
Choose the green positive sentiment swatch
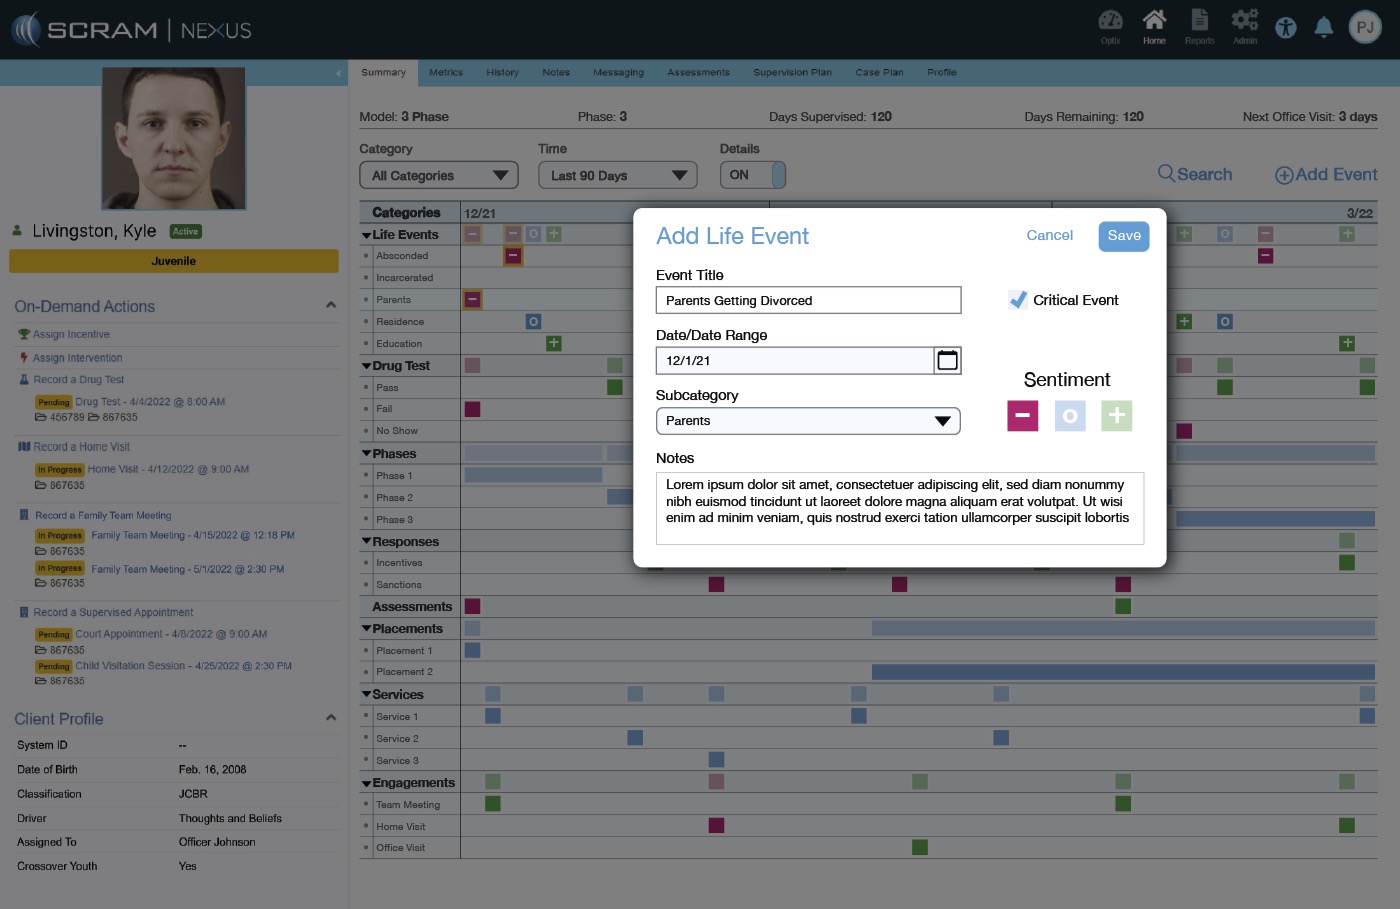pos(1117,416)
